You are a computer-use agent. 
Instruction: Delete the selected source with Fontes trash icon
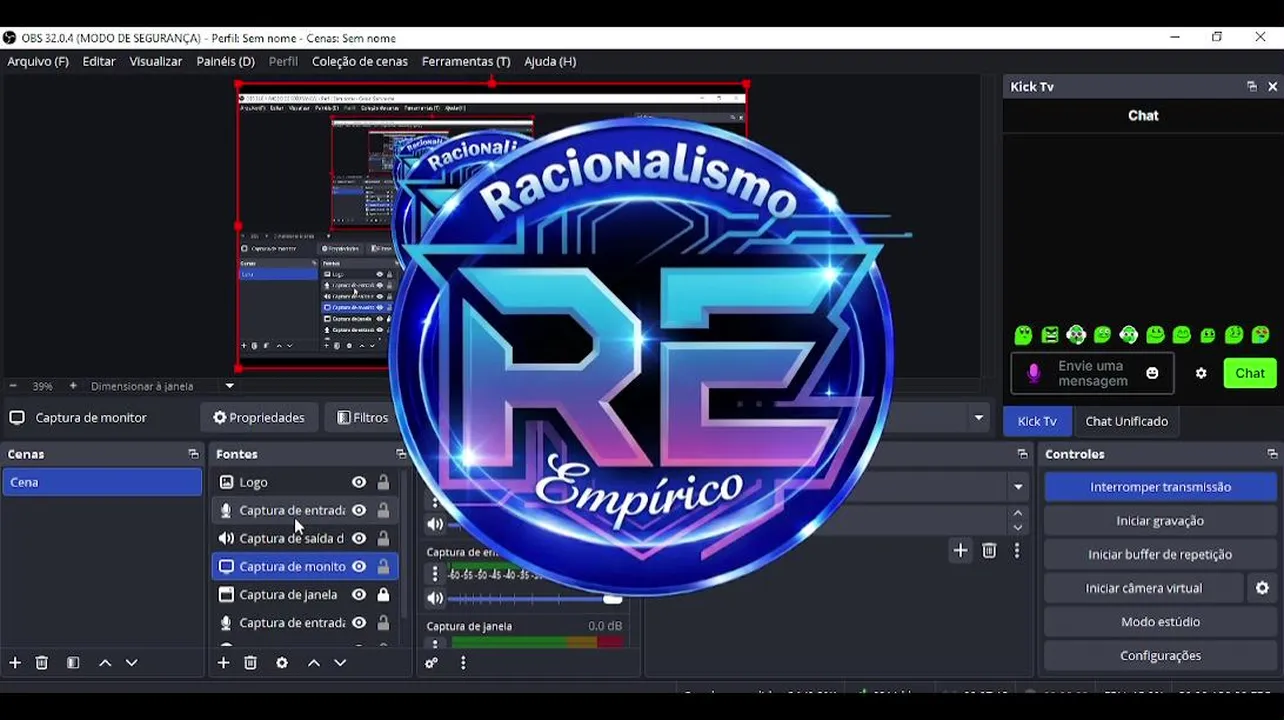click(251, 663)
